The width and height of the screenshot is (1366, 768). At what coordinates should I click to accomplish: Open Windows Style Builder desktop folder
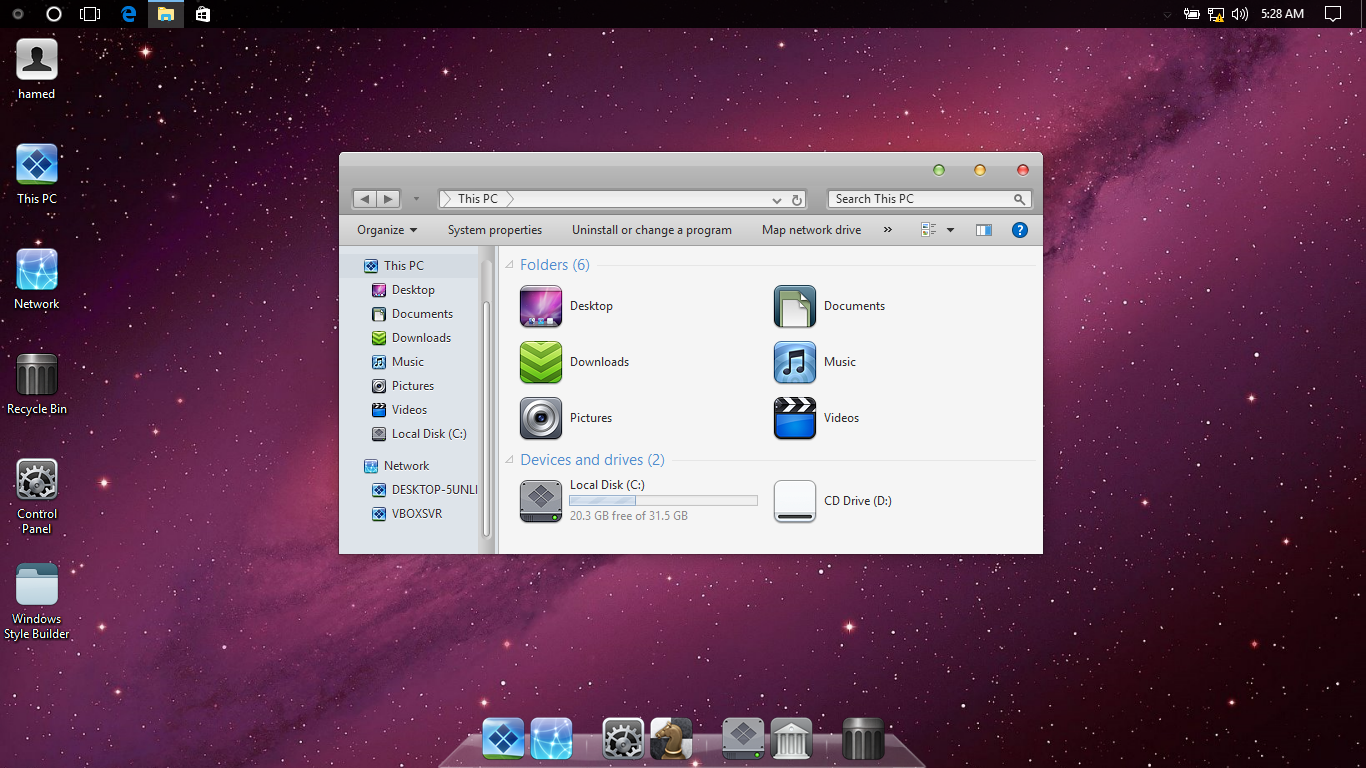click(x=37, y=586)
